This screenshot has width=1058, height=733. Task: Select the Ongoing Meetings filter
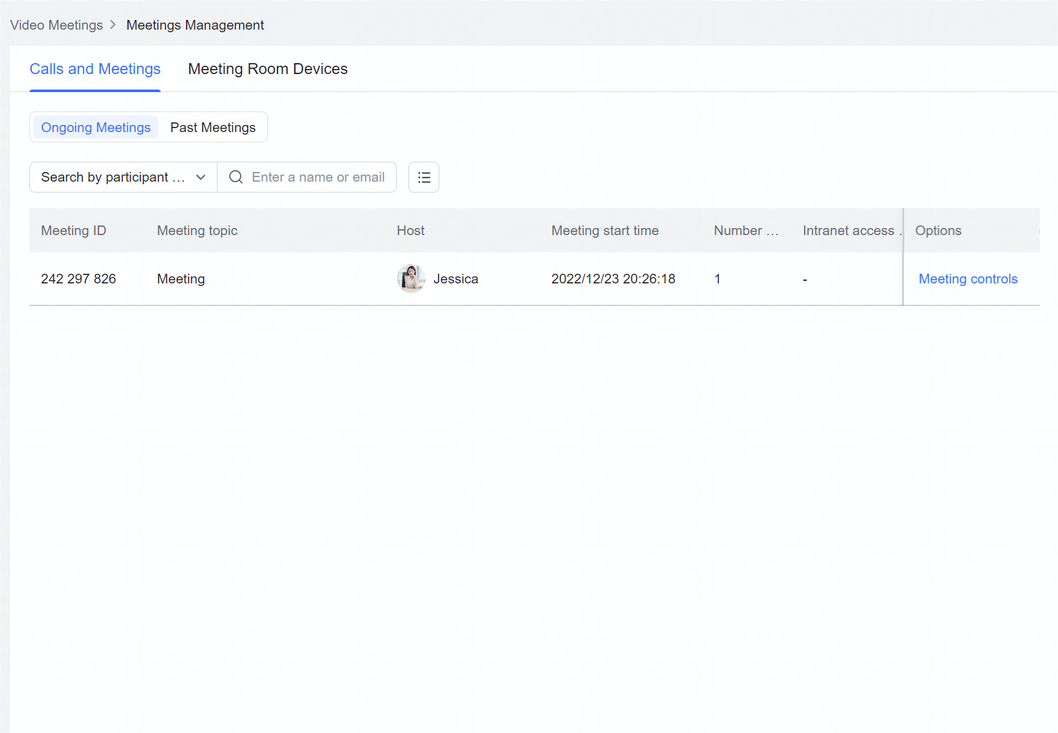tap(96, 127)
